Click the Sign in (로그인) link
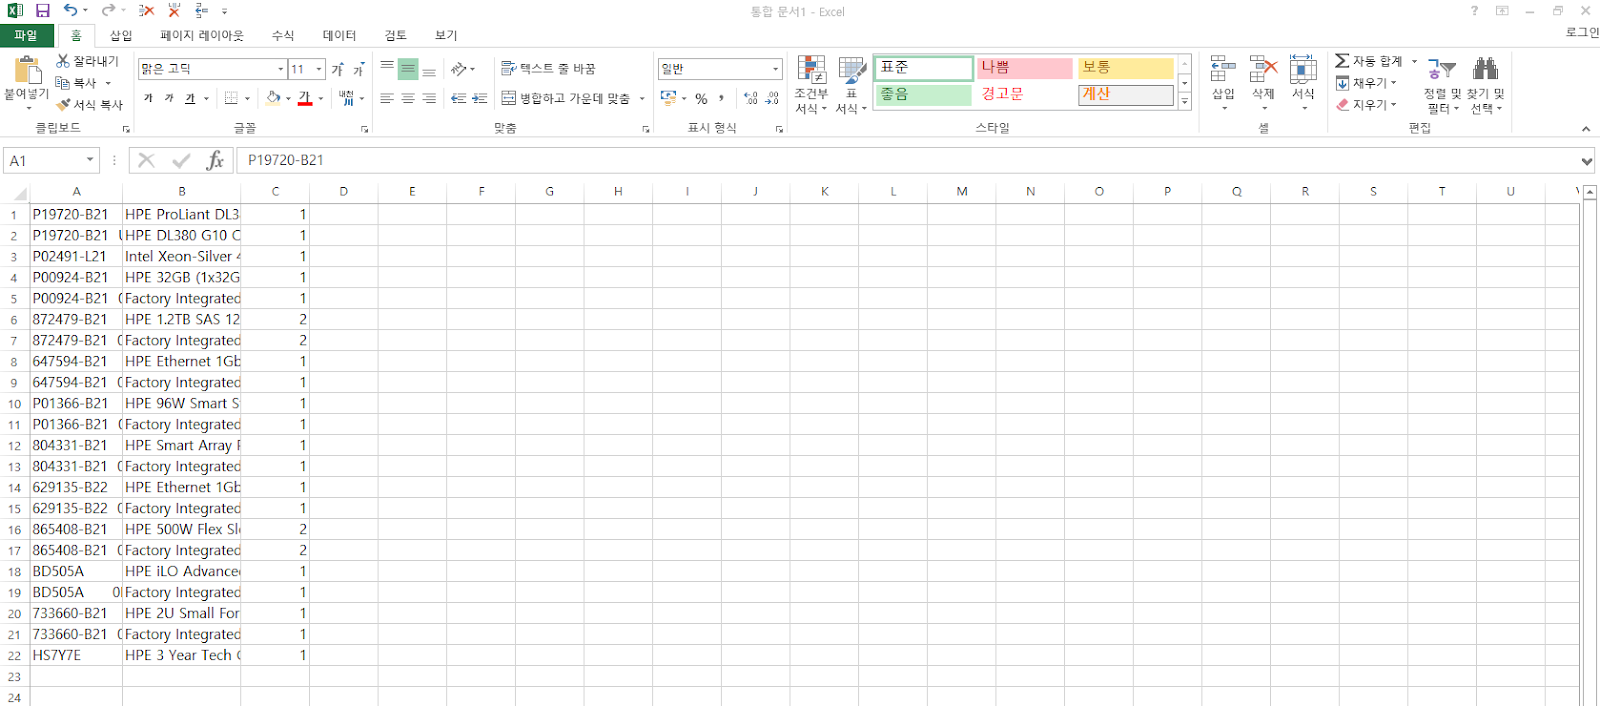The width and height of the screenshot is (1600, 706). (x=1581, y=32)
